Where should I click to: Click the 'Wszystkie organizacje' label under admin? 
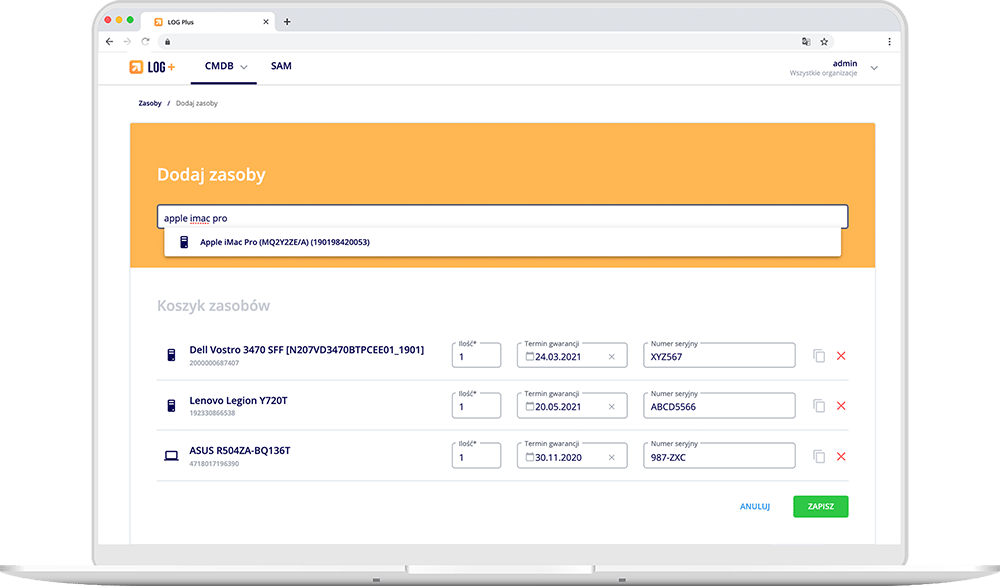pyautogui.click(x=823, y=73)
